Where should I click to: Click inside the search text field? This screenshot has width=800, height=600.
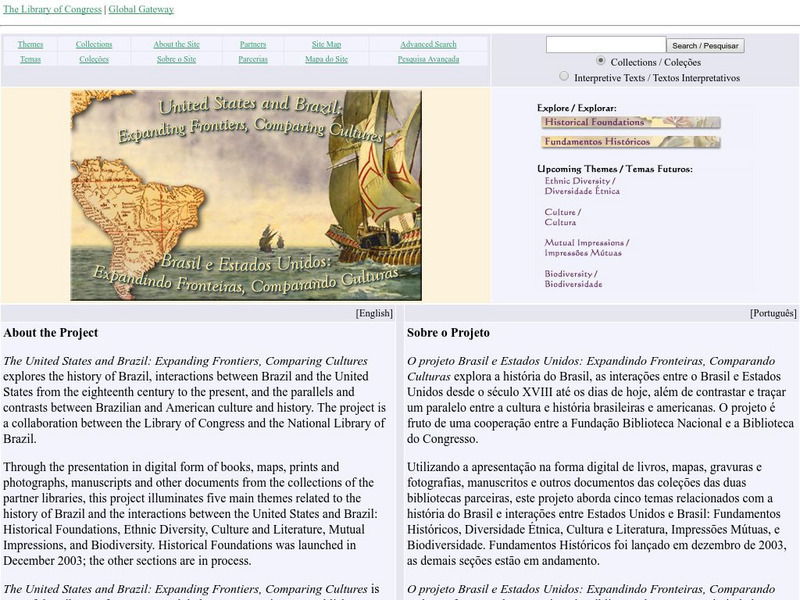tap(605, 44)
